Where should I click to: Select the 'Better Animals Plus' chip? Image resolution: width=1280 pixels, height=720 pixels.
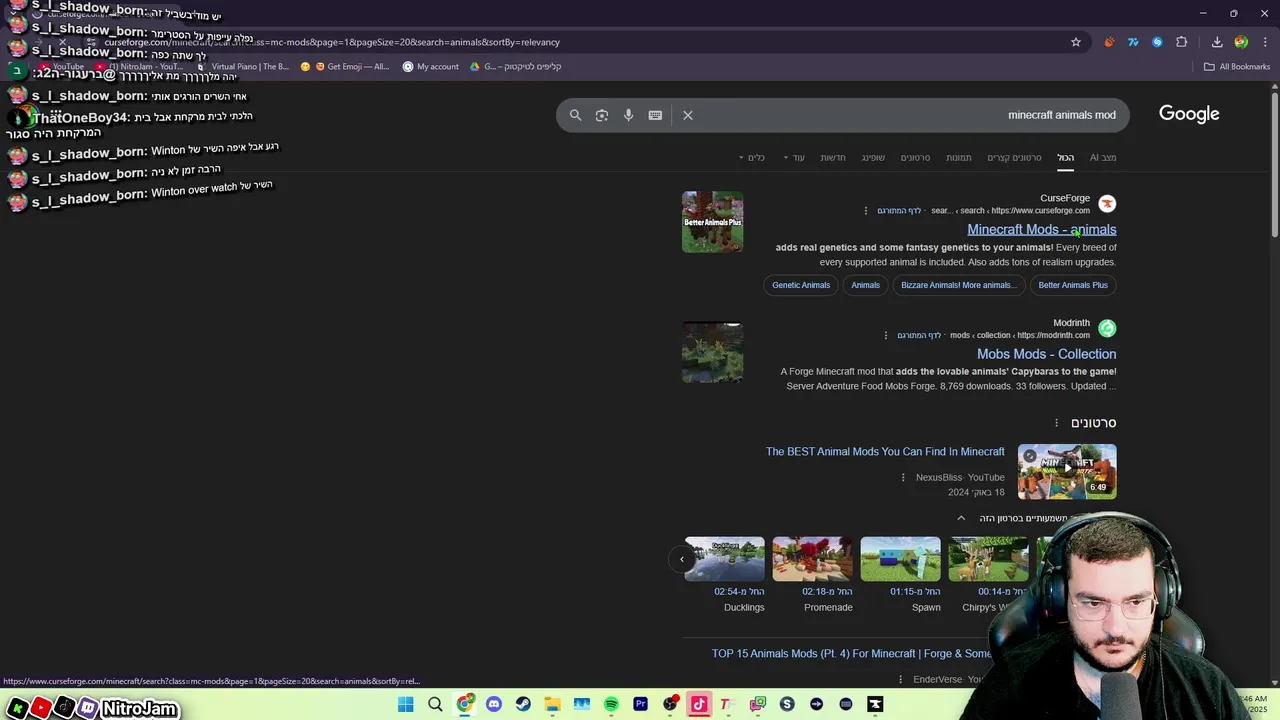tap(1073, 285)
